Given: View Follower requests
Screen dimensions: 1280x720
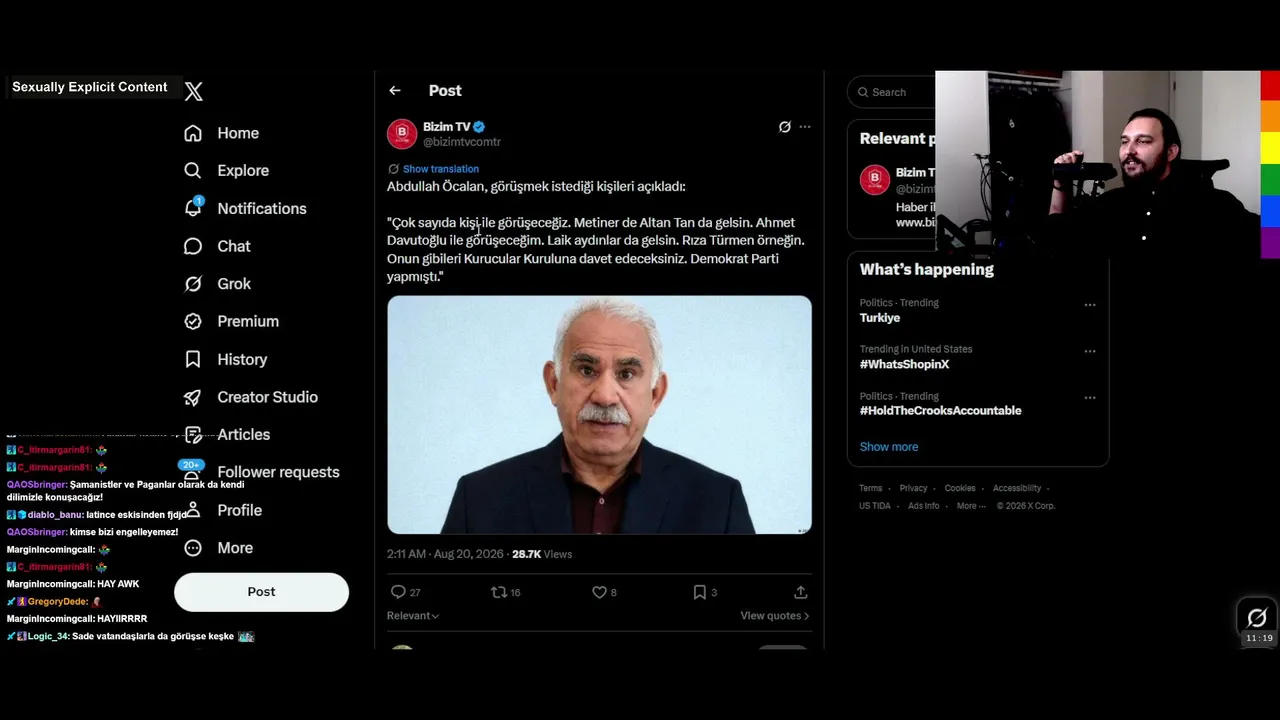Looking at the screenshot, I should [x=261, y=472].
